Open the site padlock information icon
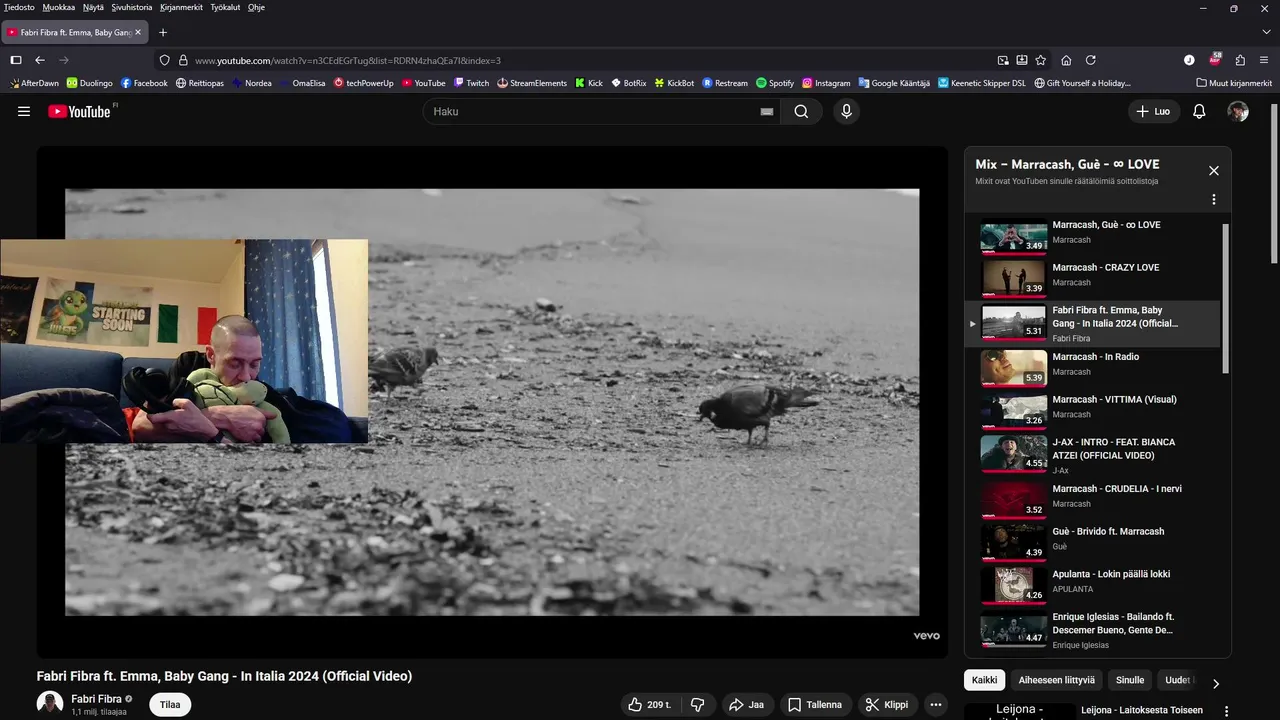The height and width of the screenshot is (720, 1280). pyautogui.click(x=183, y=60)
